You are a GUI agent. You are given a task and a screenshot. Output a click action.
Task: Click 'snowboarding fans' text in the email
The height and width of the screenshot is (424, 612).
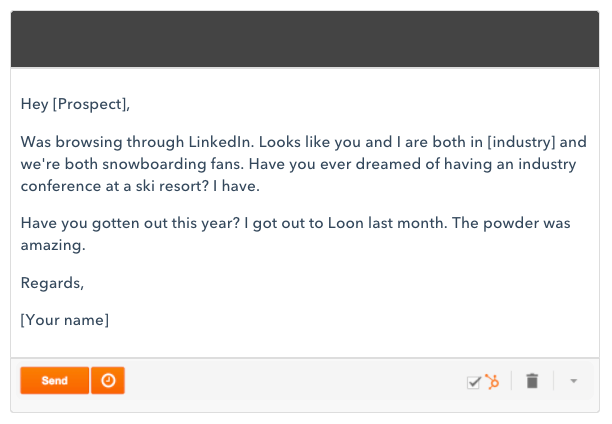pyautogui.click(x=173, y=164)
